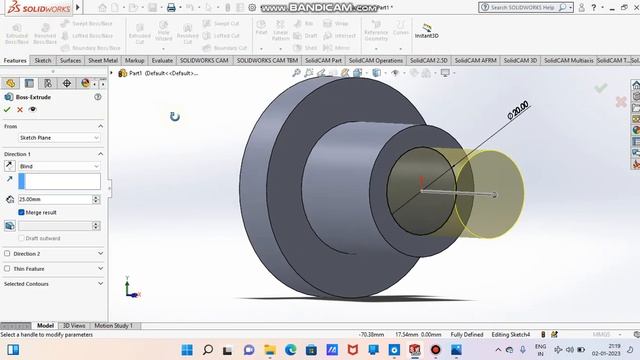
Task: Open the SolidCAM Part tab
Action: pos(323,60)
